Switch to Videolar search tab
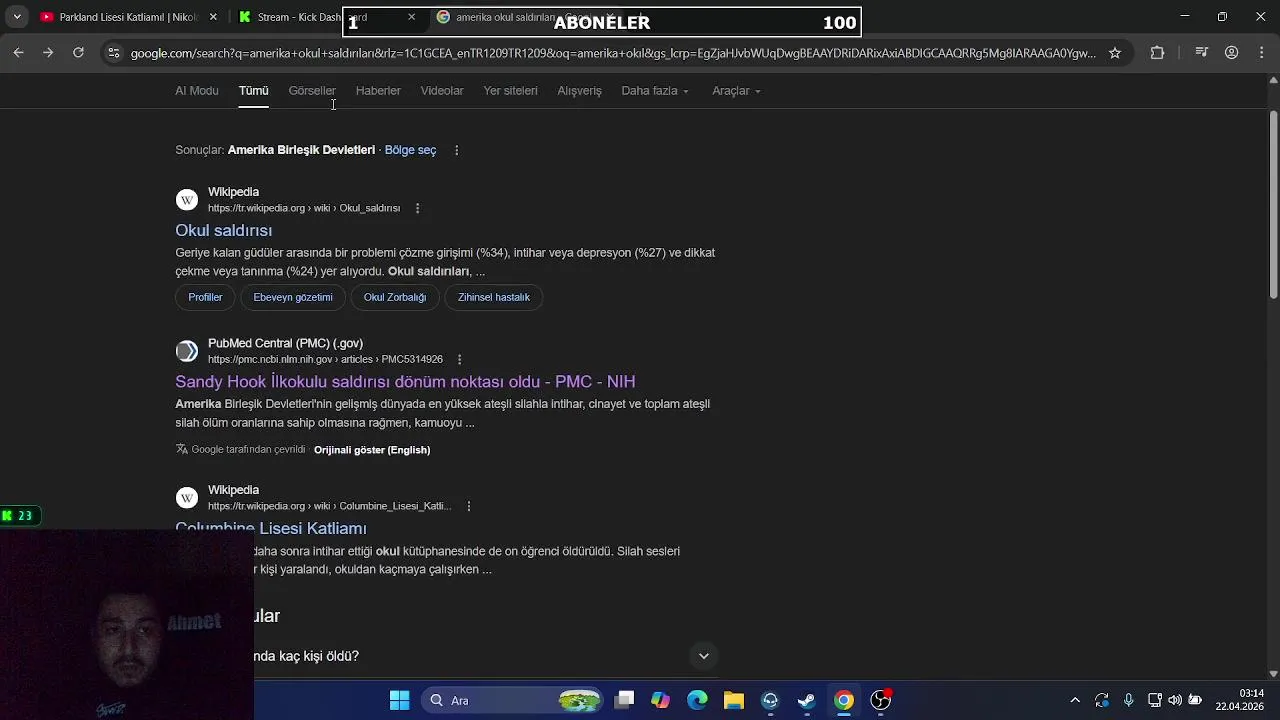 [x=442, y=91]
